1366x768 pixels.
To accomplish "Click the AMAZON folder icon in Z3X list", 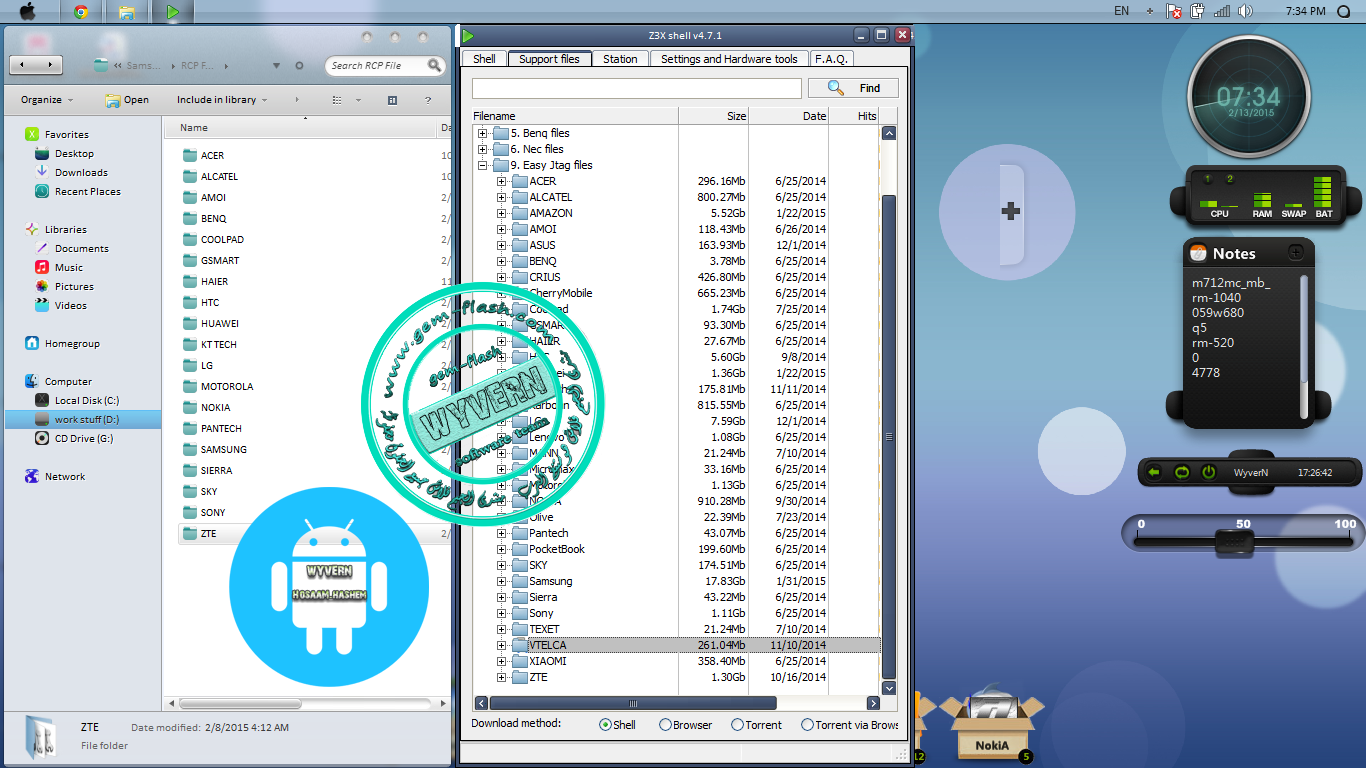I will pyautogui.click(x=519, y=213).
